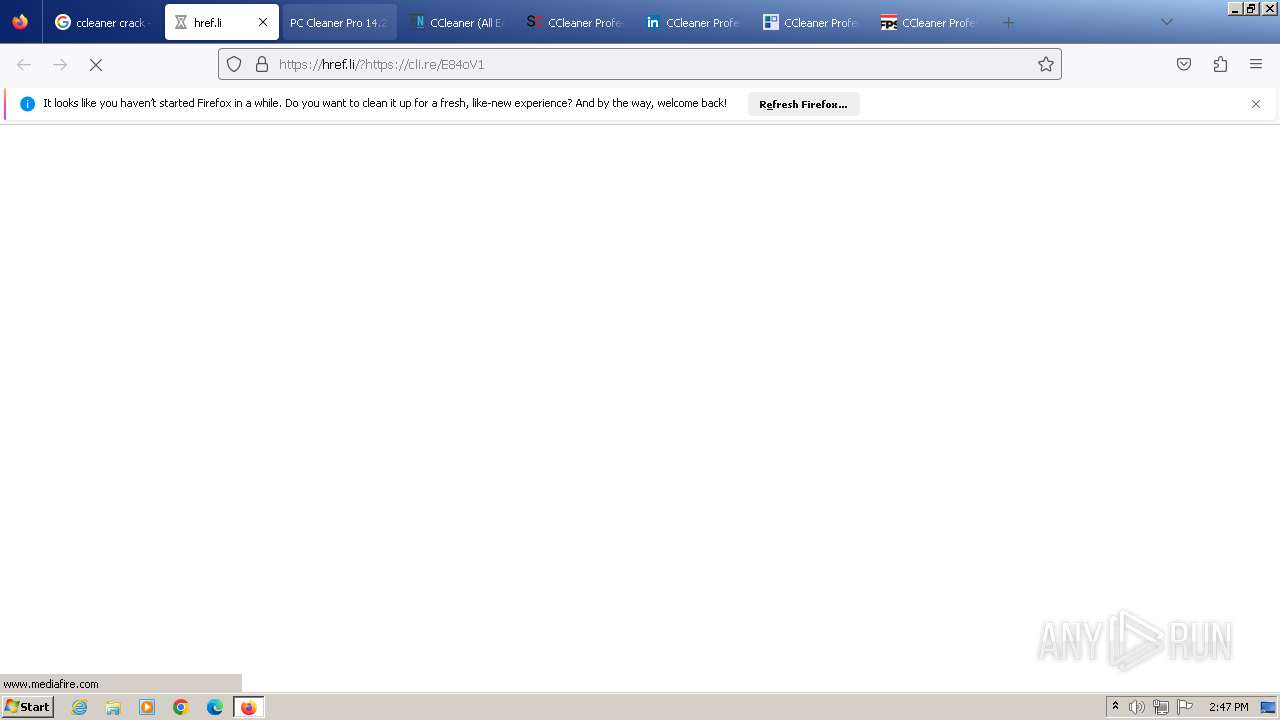Viewport: 1280px width, 720px height.
Task: Minimize the Firefox window
Action: tap(1236, 8)
